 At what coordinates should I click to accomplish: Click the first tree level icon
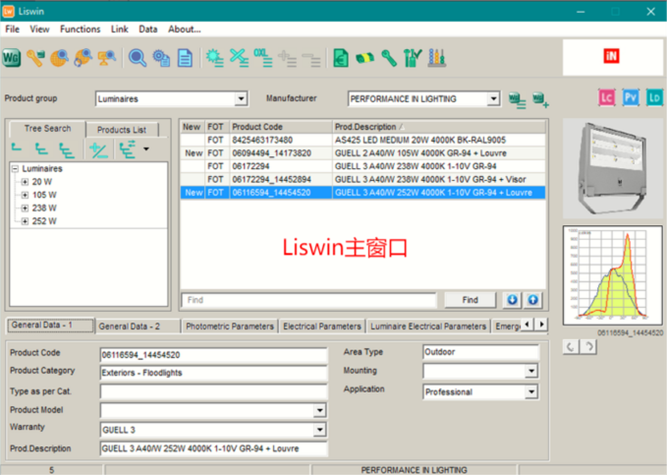16,148
